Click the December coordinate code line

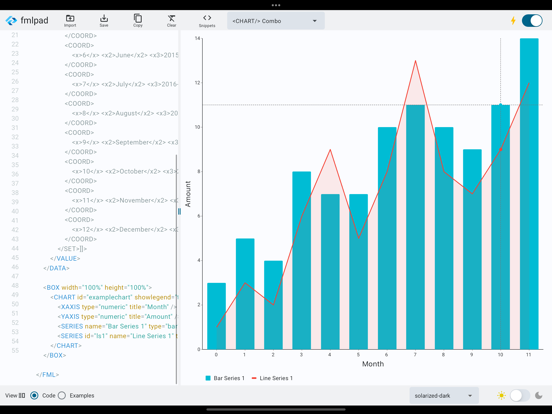coord(125,230)
